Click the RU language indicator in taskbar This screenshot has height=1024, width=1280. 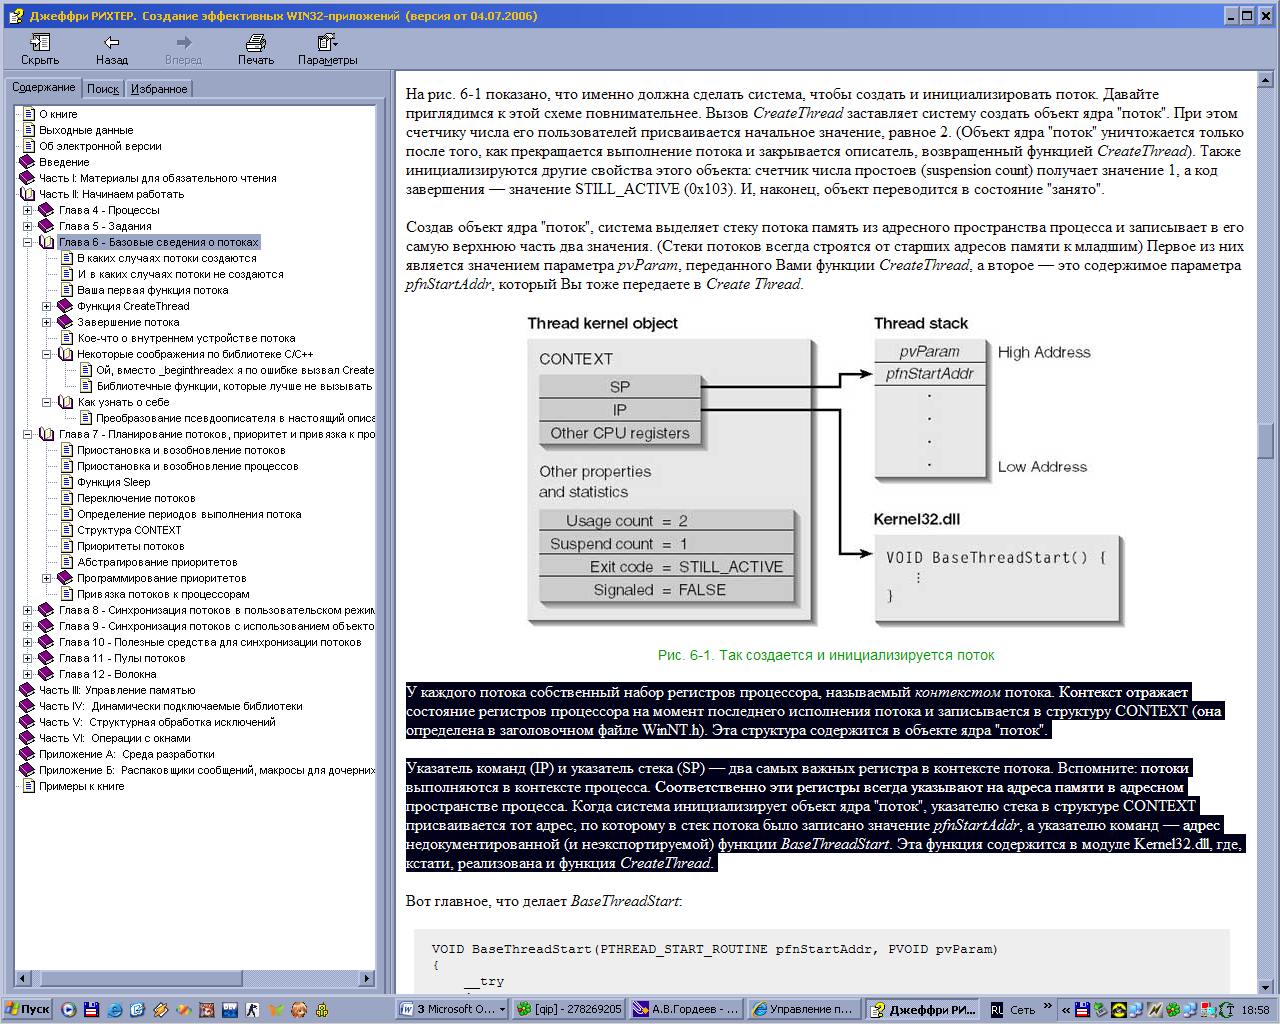click(997, 1010)
